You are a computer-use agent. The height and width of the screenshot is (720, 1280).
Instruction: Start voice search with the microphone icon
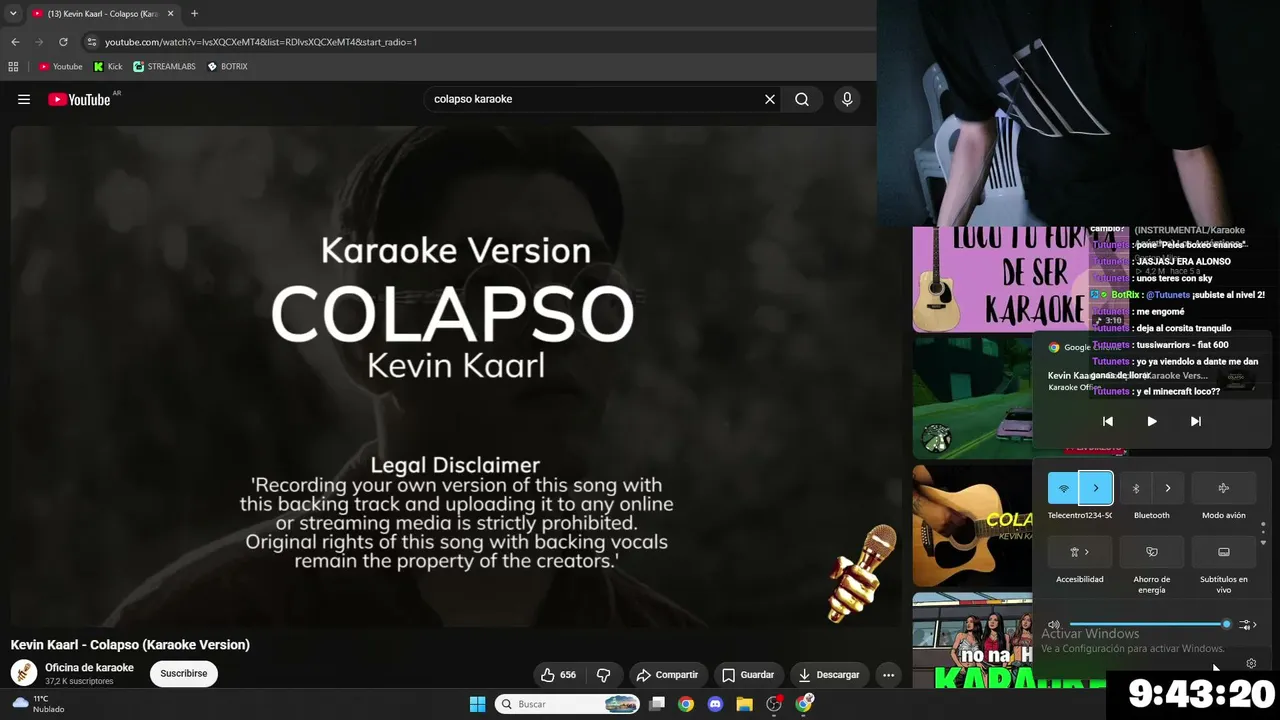[x=847, y=99]
